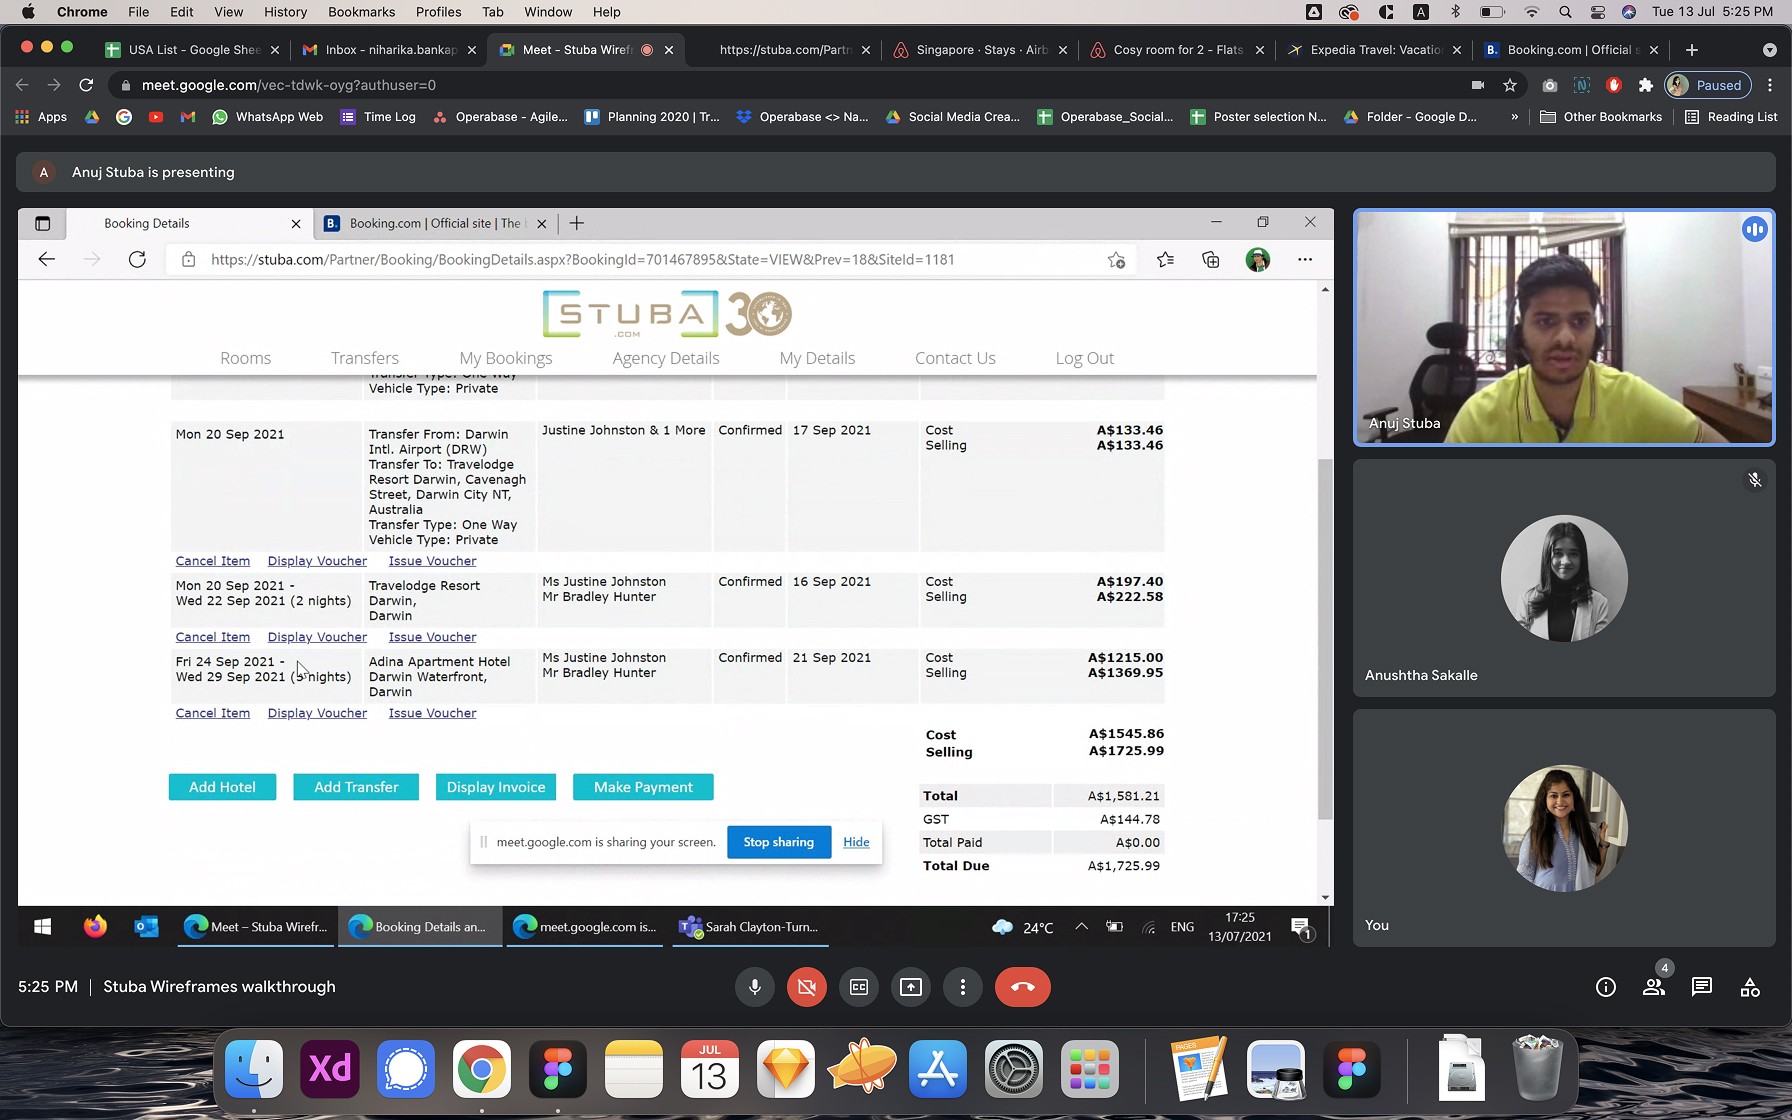
Task: Open Time Log bookmark
Action: tap(378, 117)
